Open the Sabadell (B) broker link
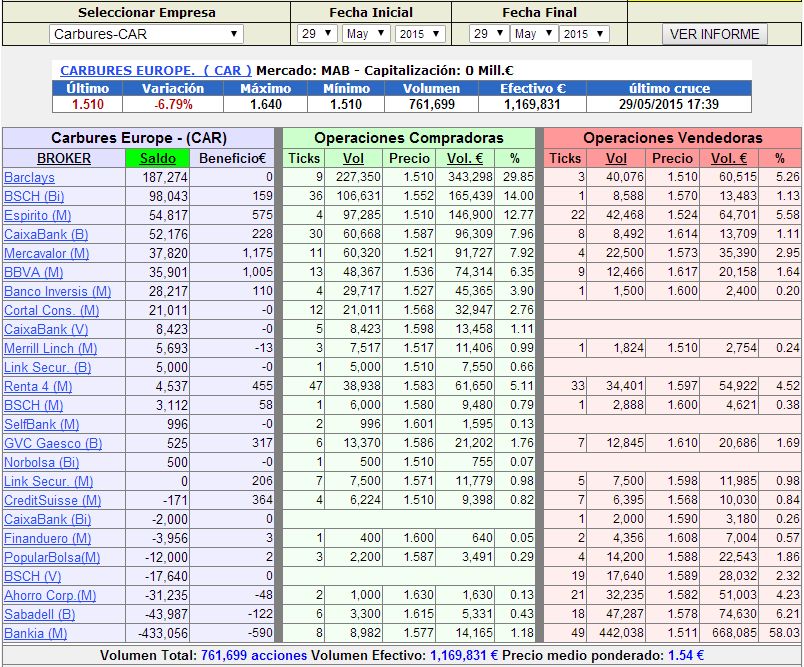 (x=39, y=614)
